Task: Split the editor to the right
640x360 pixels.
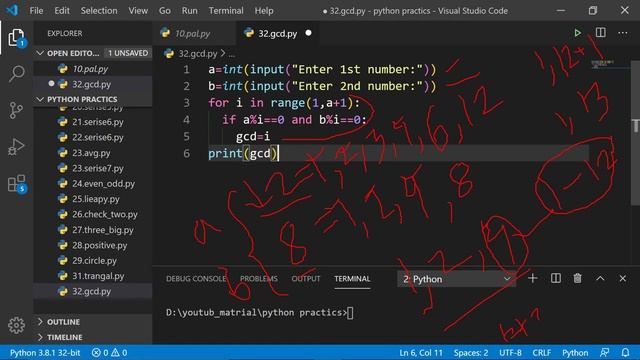Action: [600, 33]
